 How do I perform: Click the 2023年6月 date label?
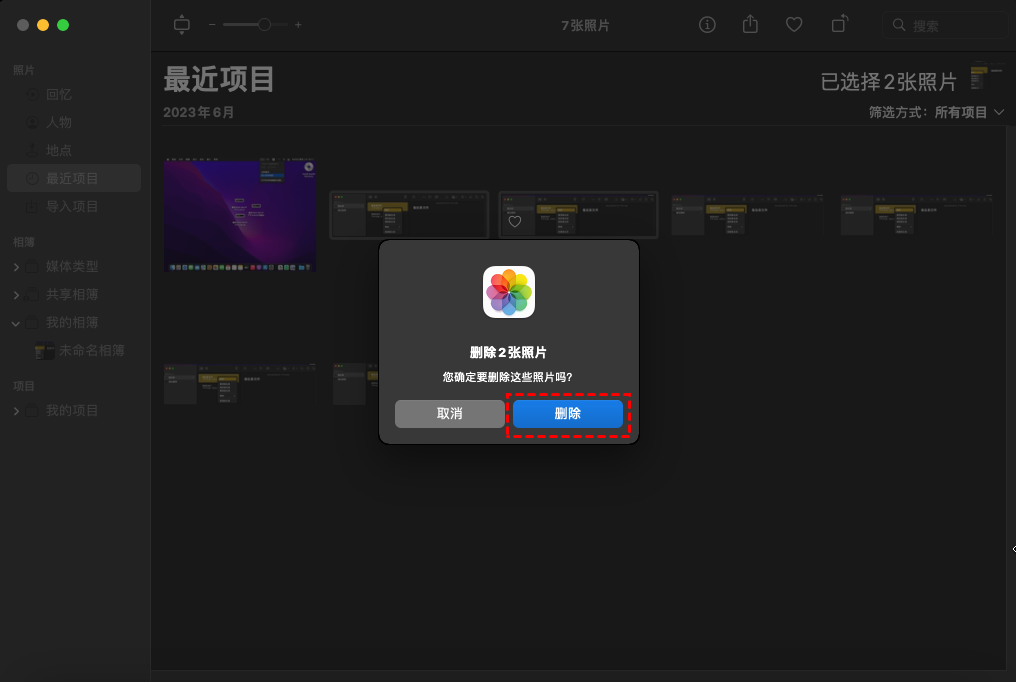coord(198,113)
